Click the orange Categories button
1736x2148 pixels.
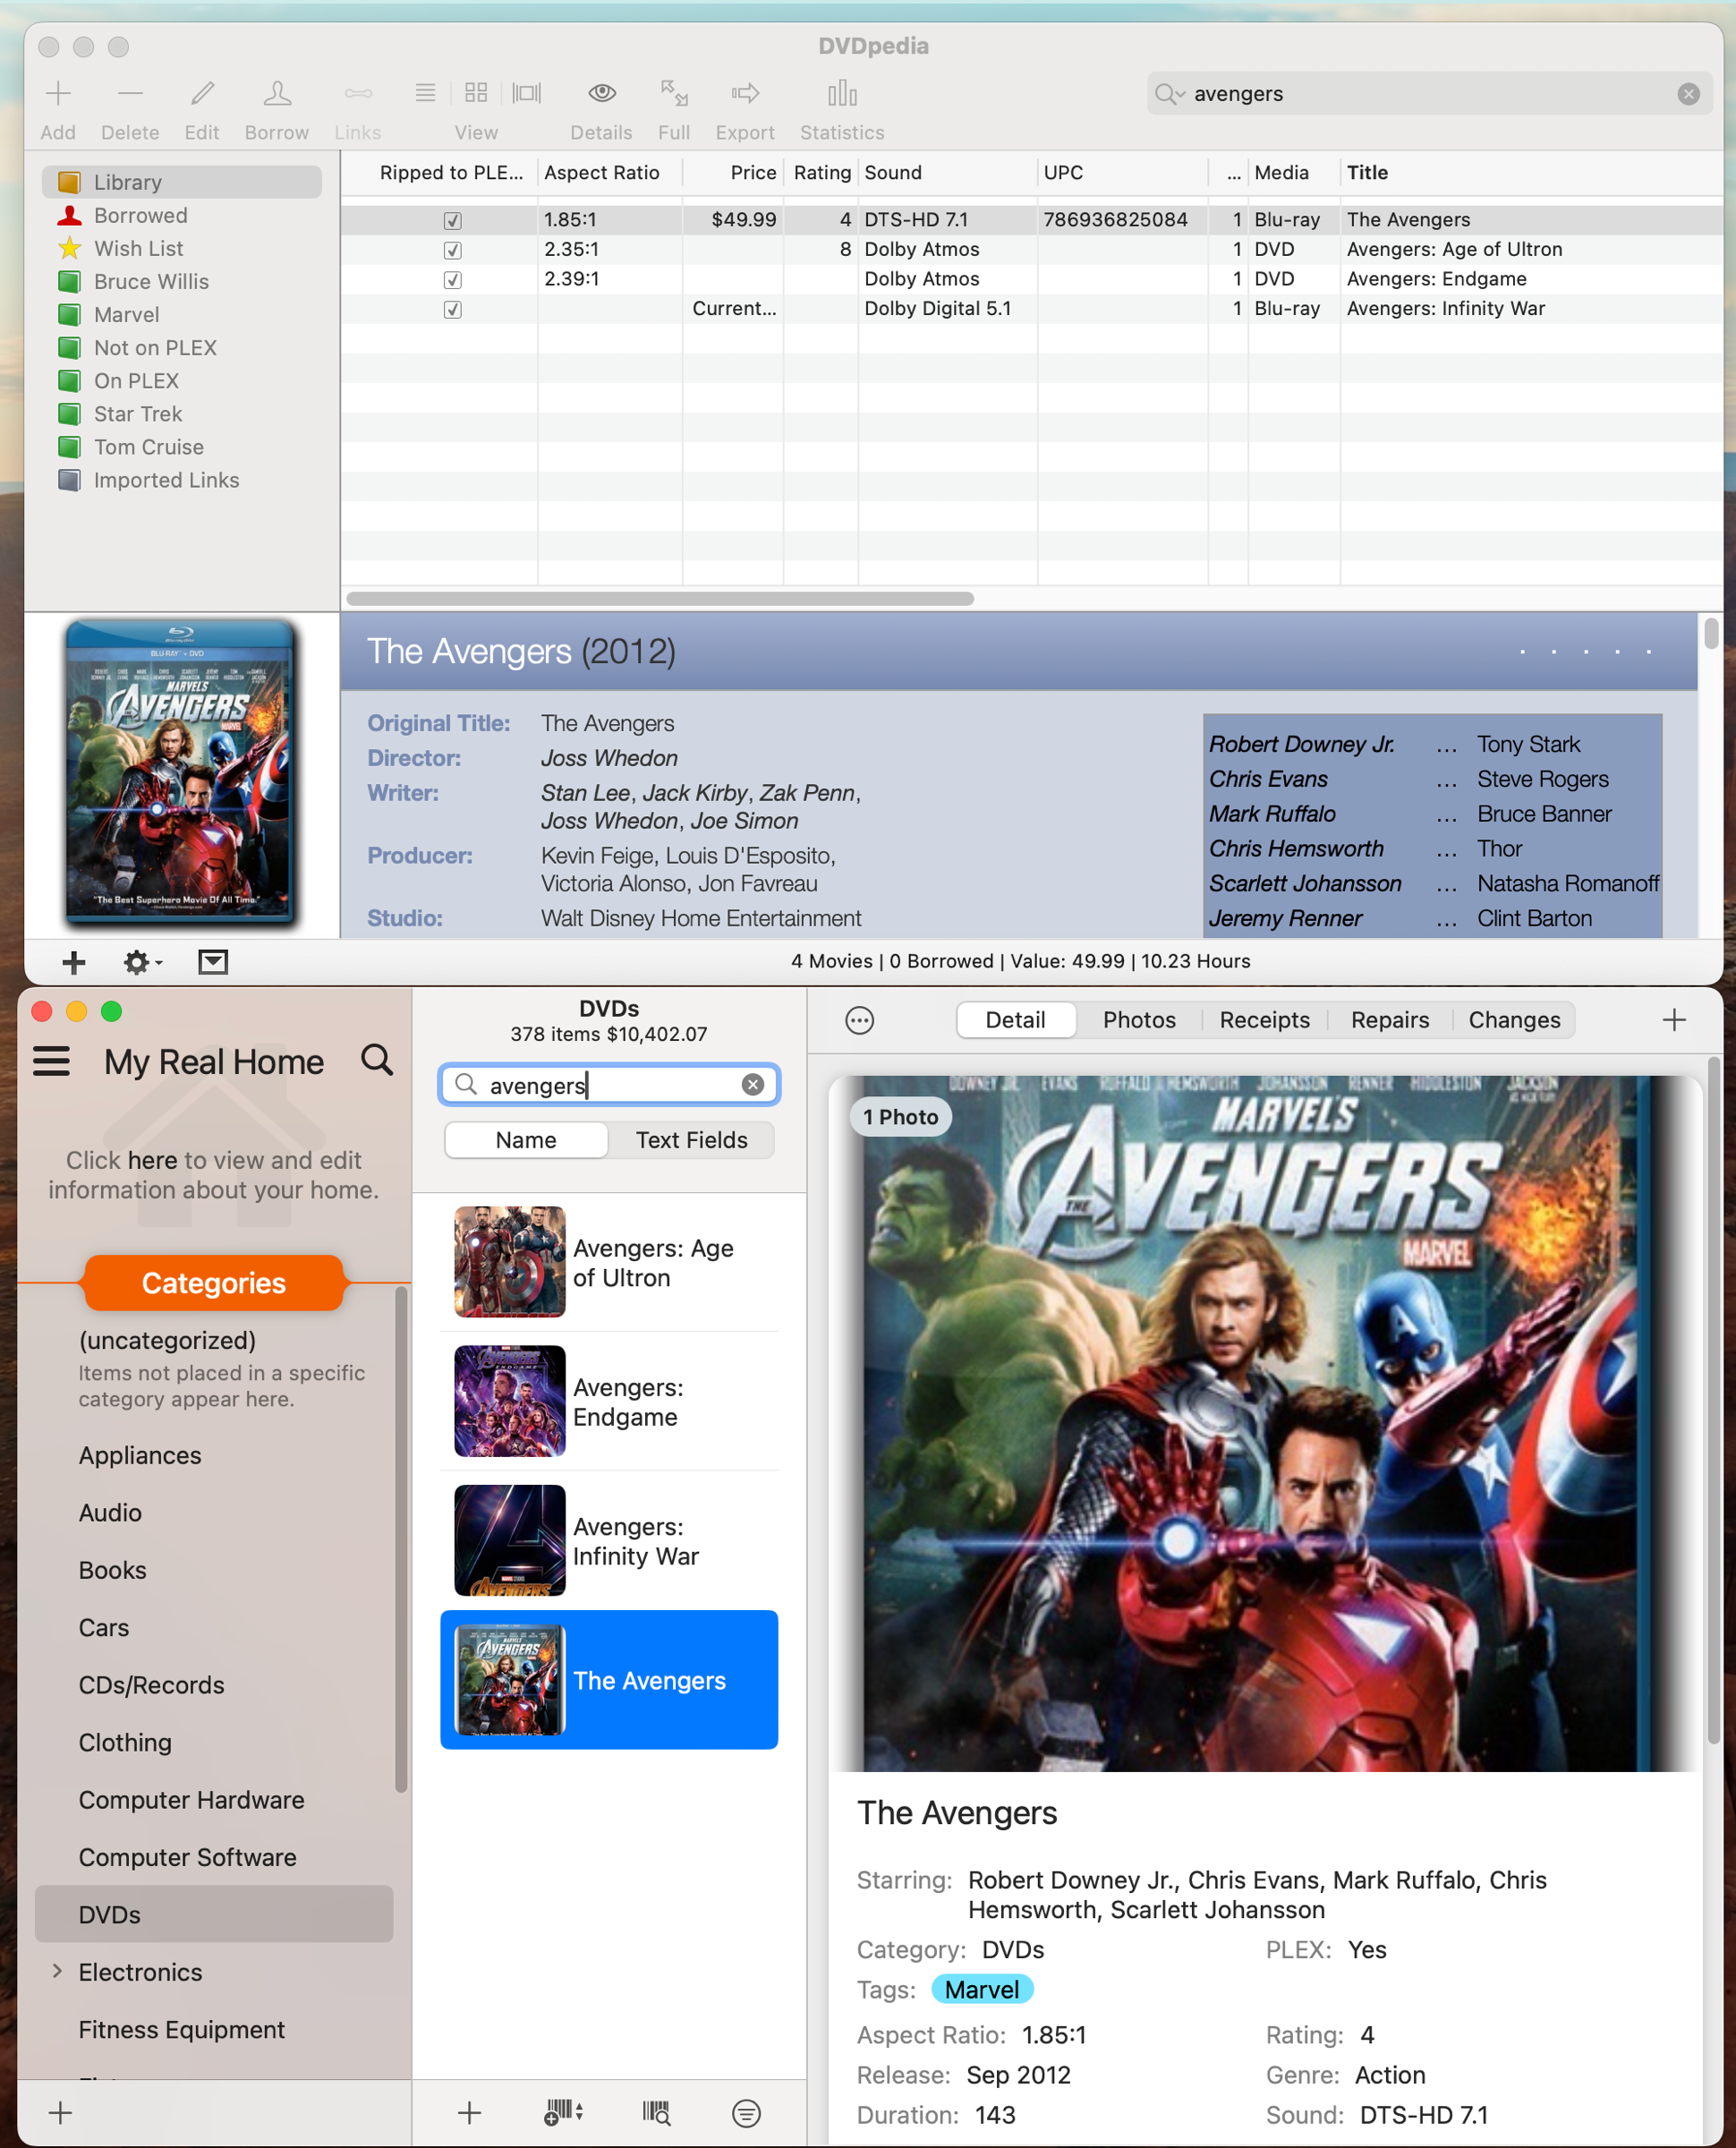click(x=214, y=1283)
